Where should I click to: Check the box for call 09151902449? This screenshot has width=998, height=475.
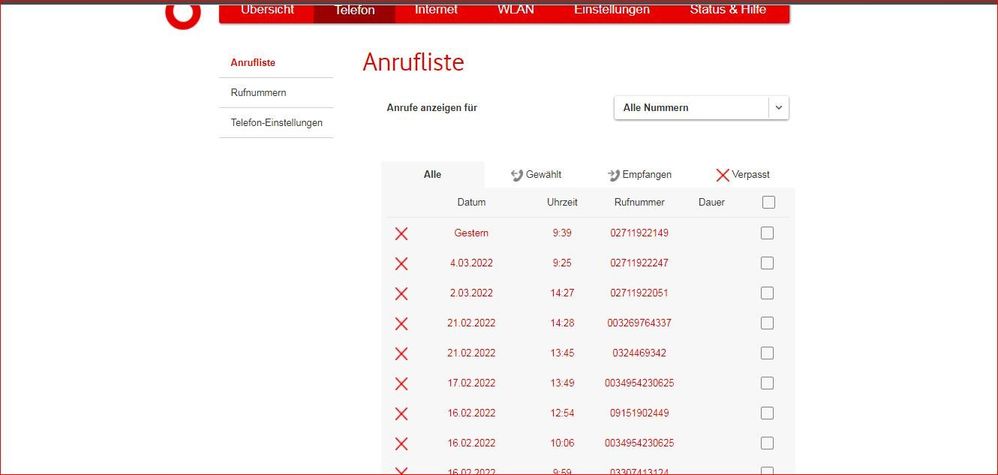[767, 413]
